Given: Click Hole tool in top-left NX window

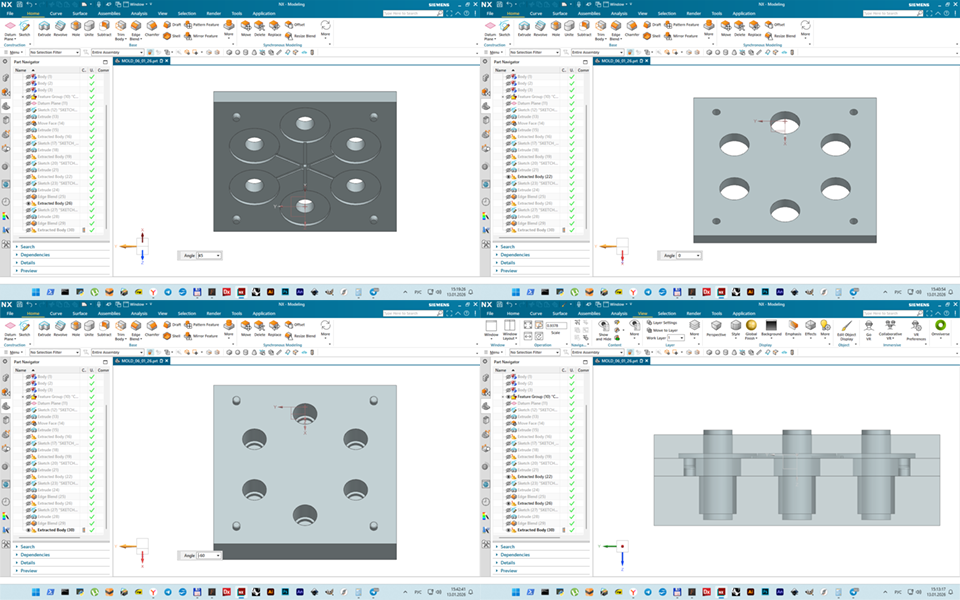Looking at the screenshot, I should click(76, 28).
